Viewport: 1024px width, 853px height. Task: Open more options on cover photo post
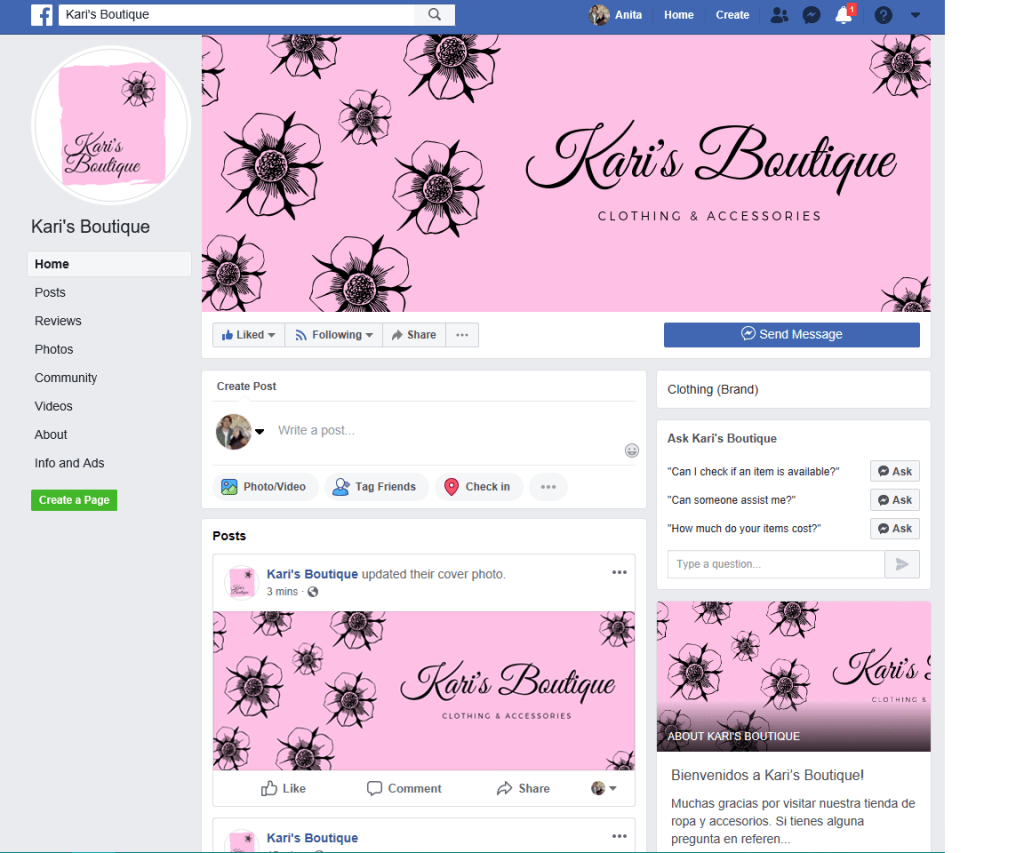point(619,572)
